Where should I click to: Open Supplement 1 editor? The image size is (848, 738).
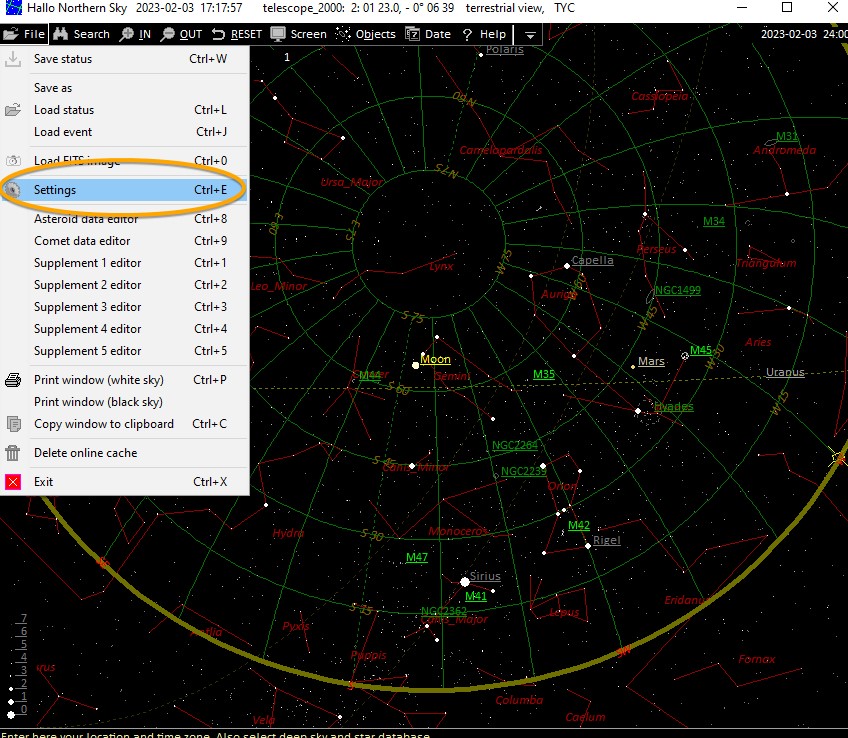tap(124, 263)
